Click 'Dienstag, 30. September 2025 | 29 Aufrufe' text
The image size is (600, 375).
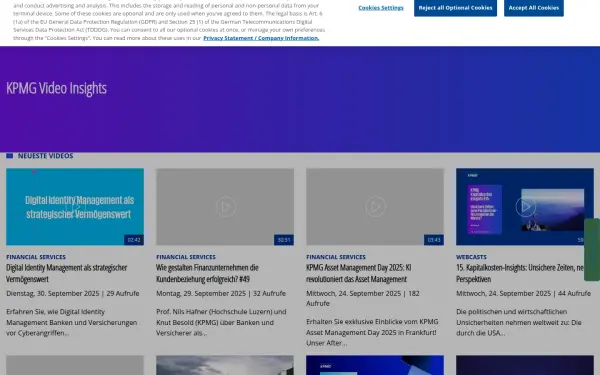click(x=73, y=293)
